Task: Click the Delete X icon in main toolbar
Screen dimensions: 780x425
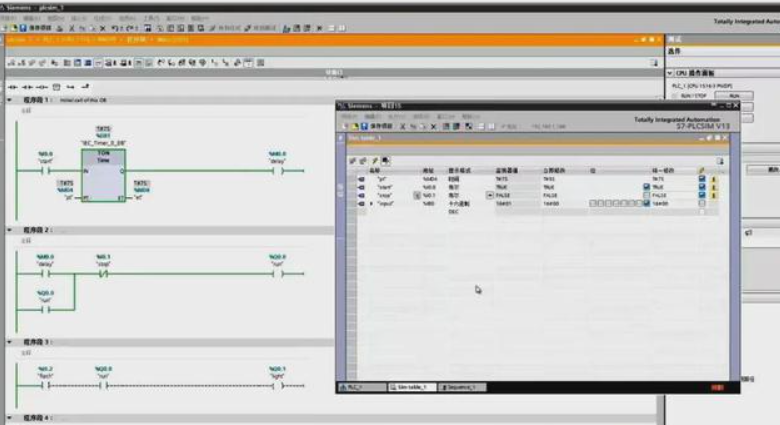Action: pyautogui.click(x=103, y=28)
